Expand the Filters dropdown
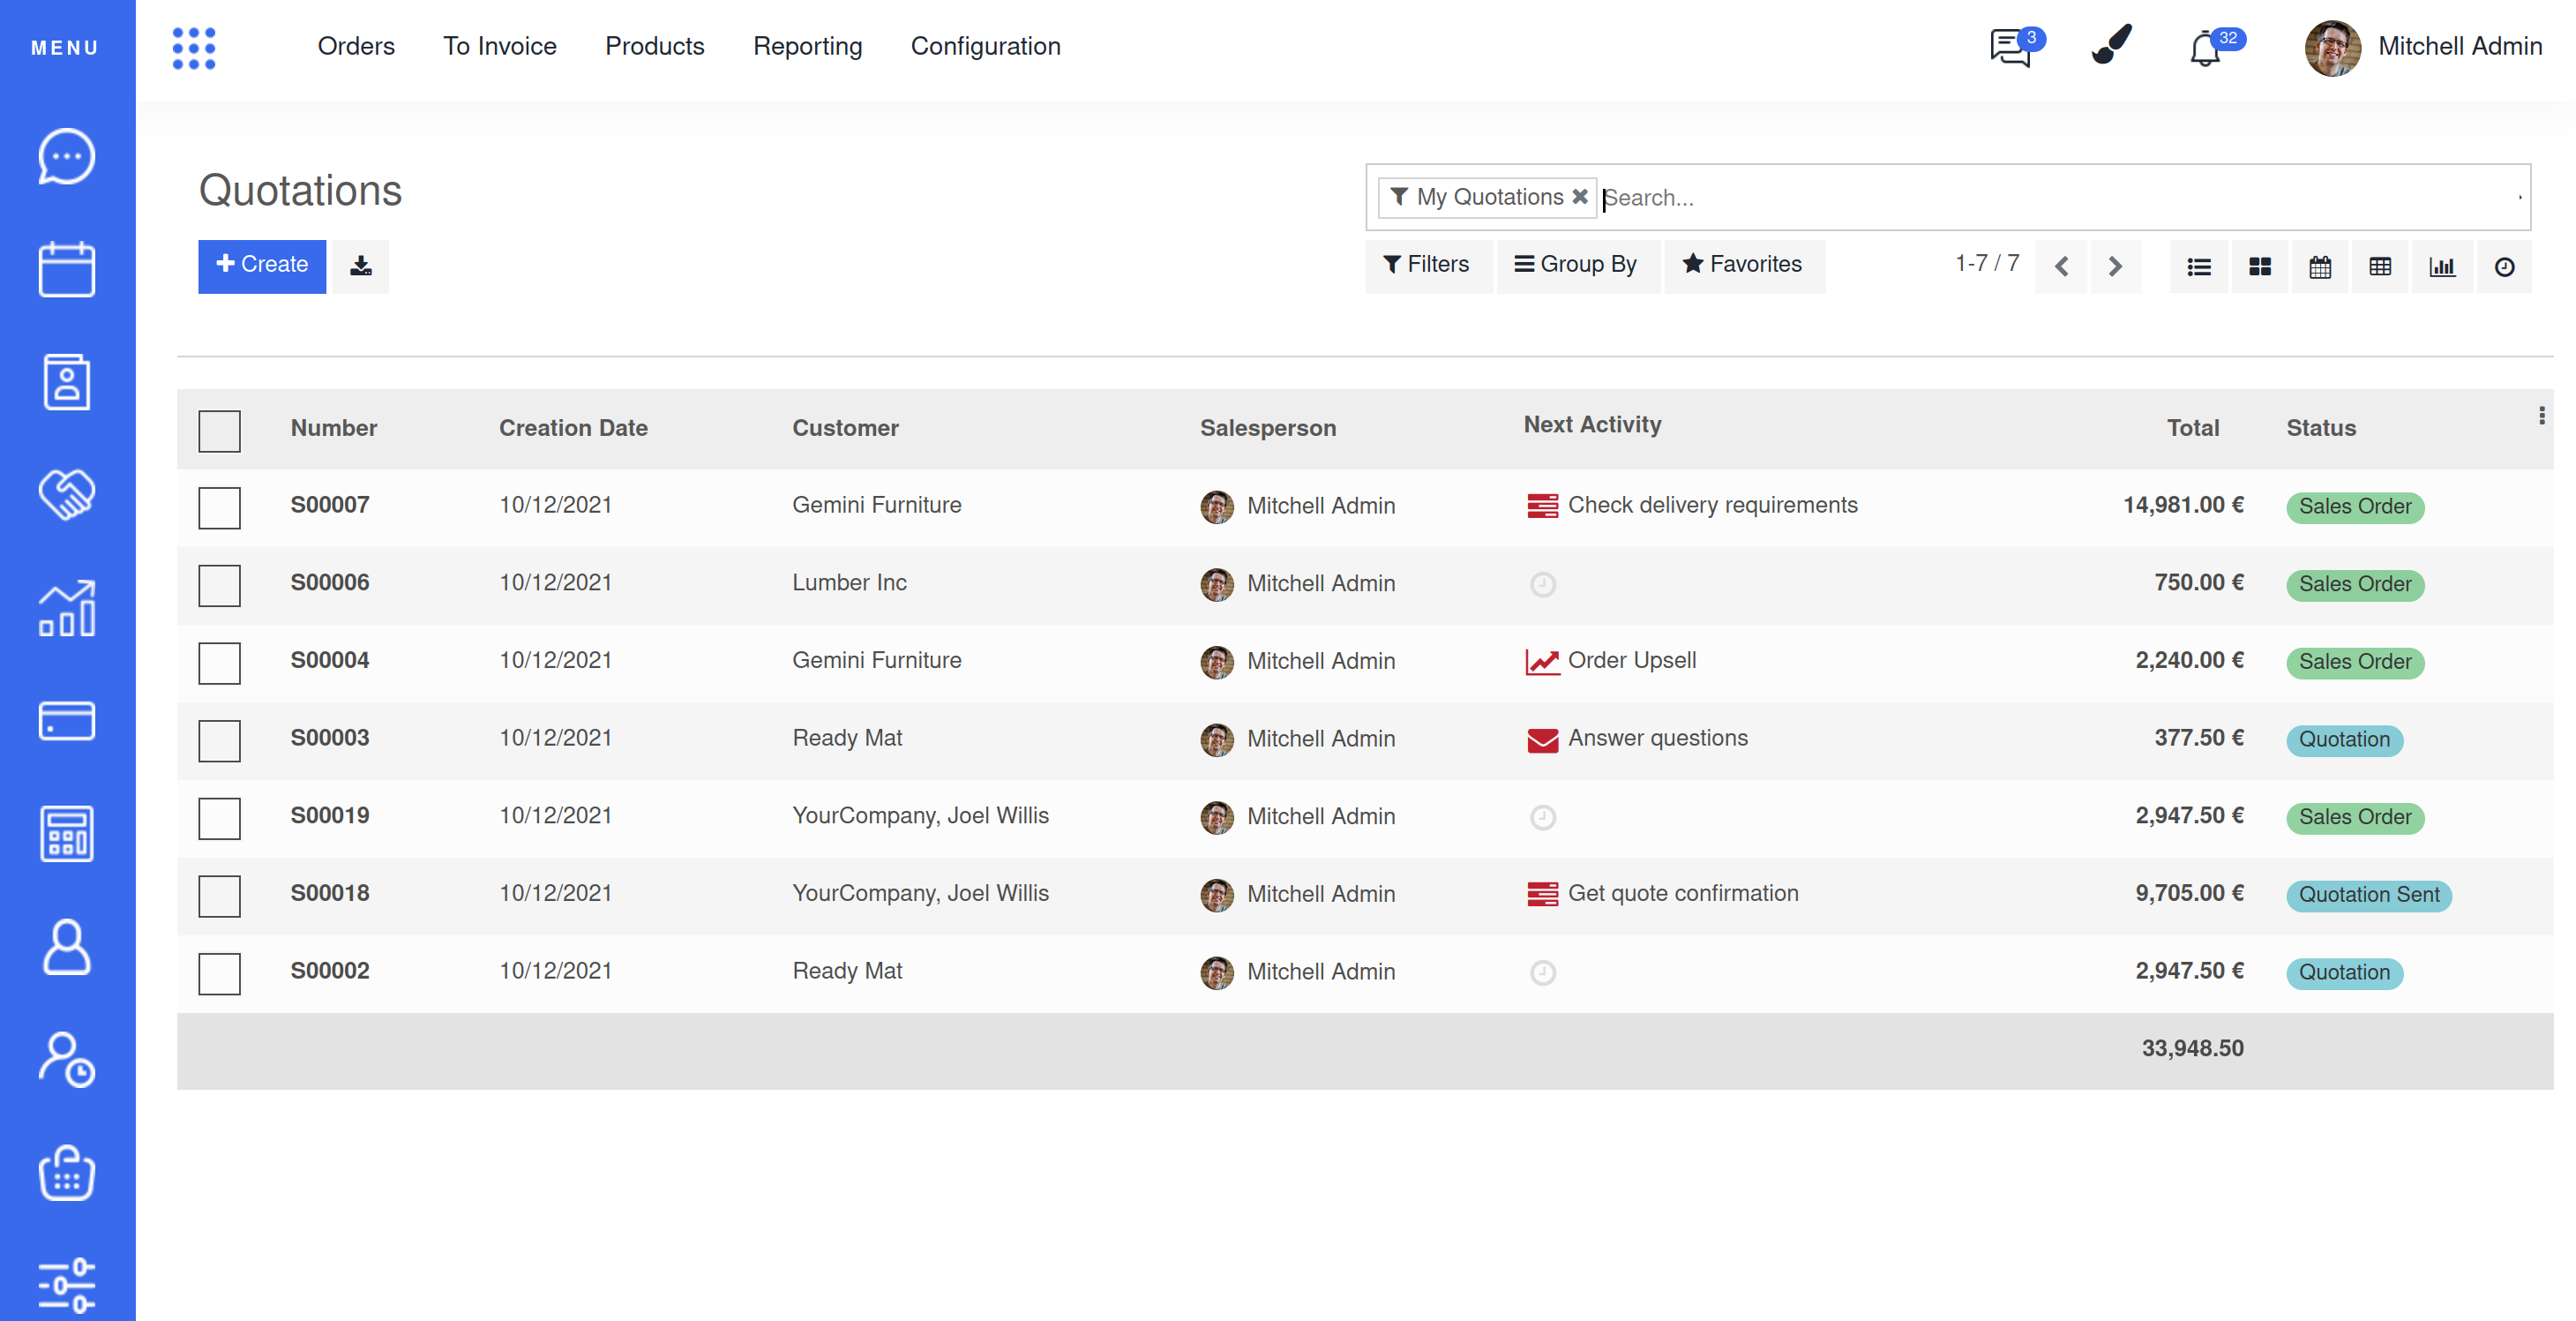2576x1321 pixels. [1427, 265]
